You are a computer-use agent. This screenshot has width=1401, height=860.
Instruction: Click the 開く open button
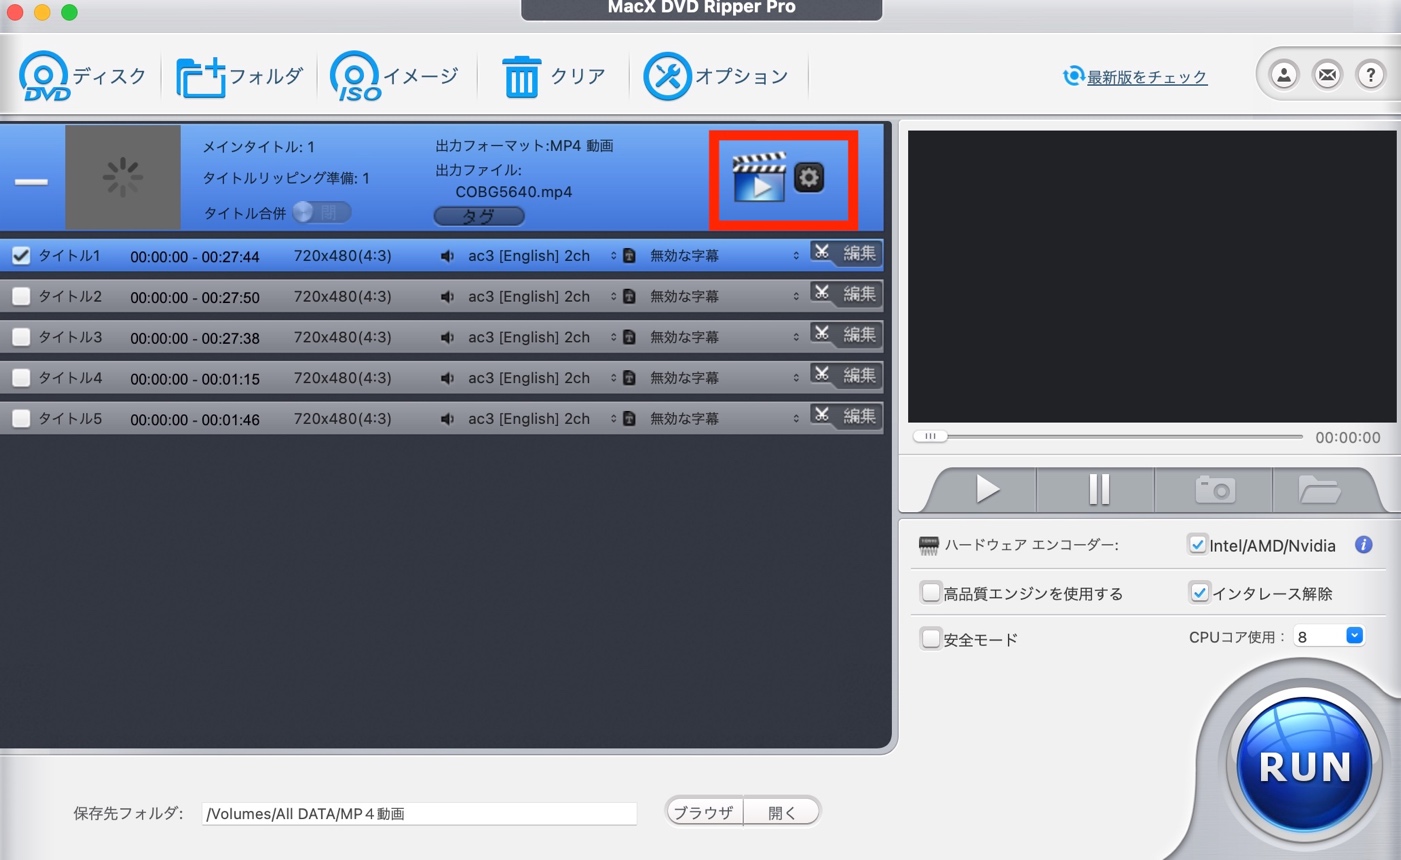pyautogui.click(x=782, y=812)
